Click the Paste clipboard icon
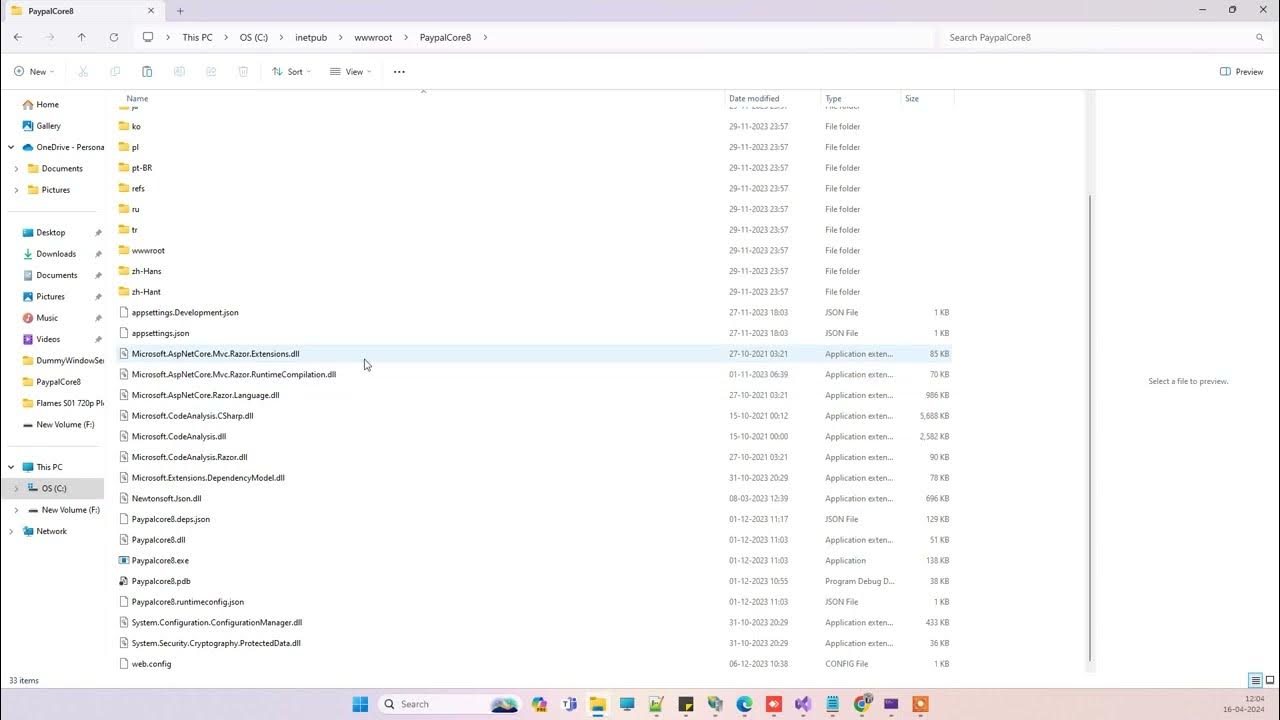The width and height of the screenshot is (1280, 720). (147, 72)
